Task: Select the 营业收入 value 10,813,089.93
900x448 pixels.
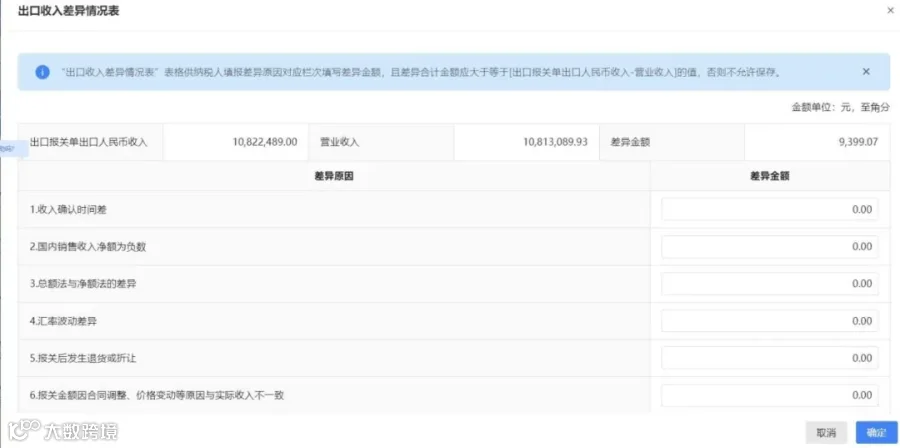Action: [555, 142]
